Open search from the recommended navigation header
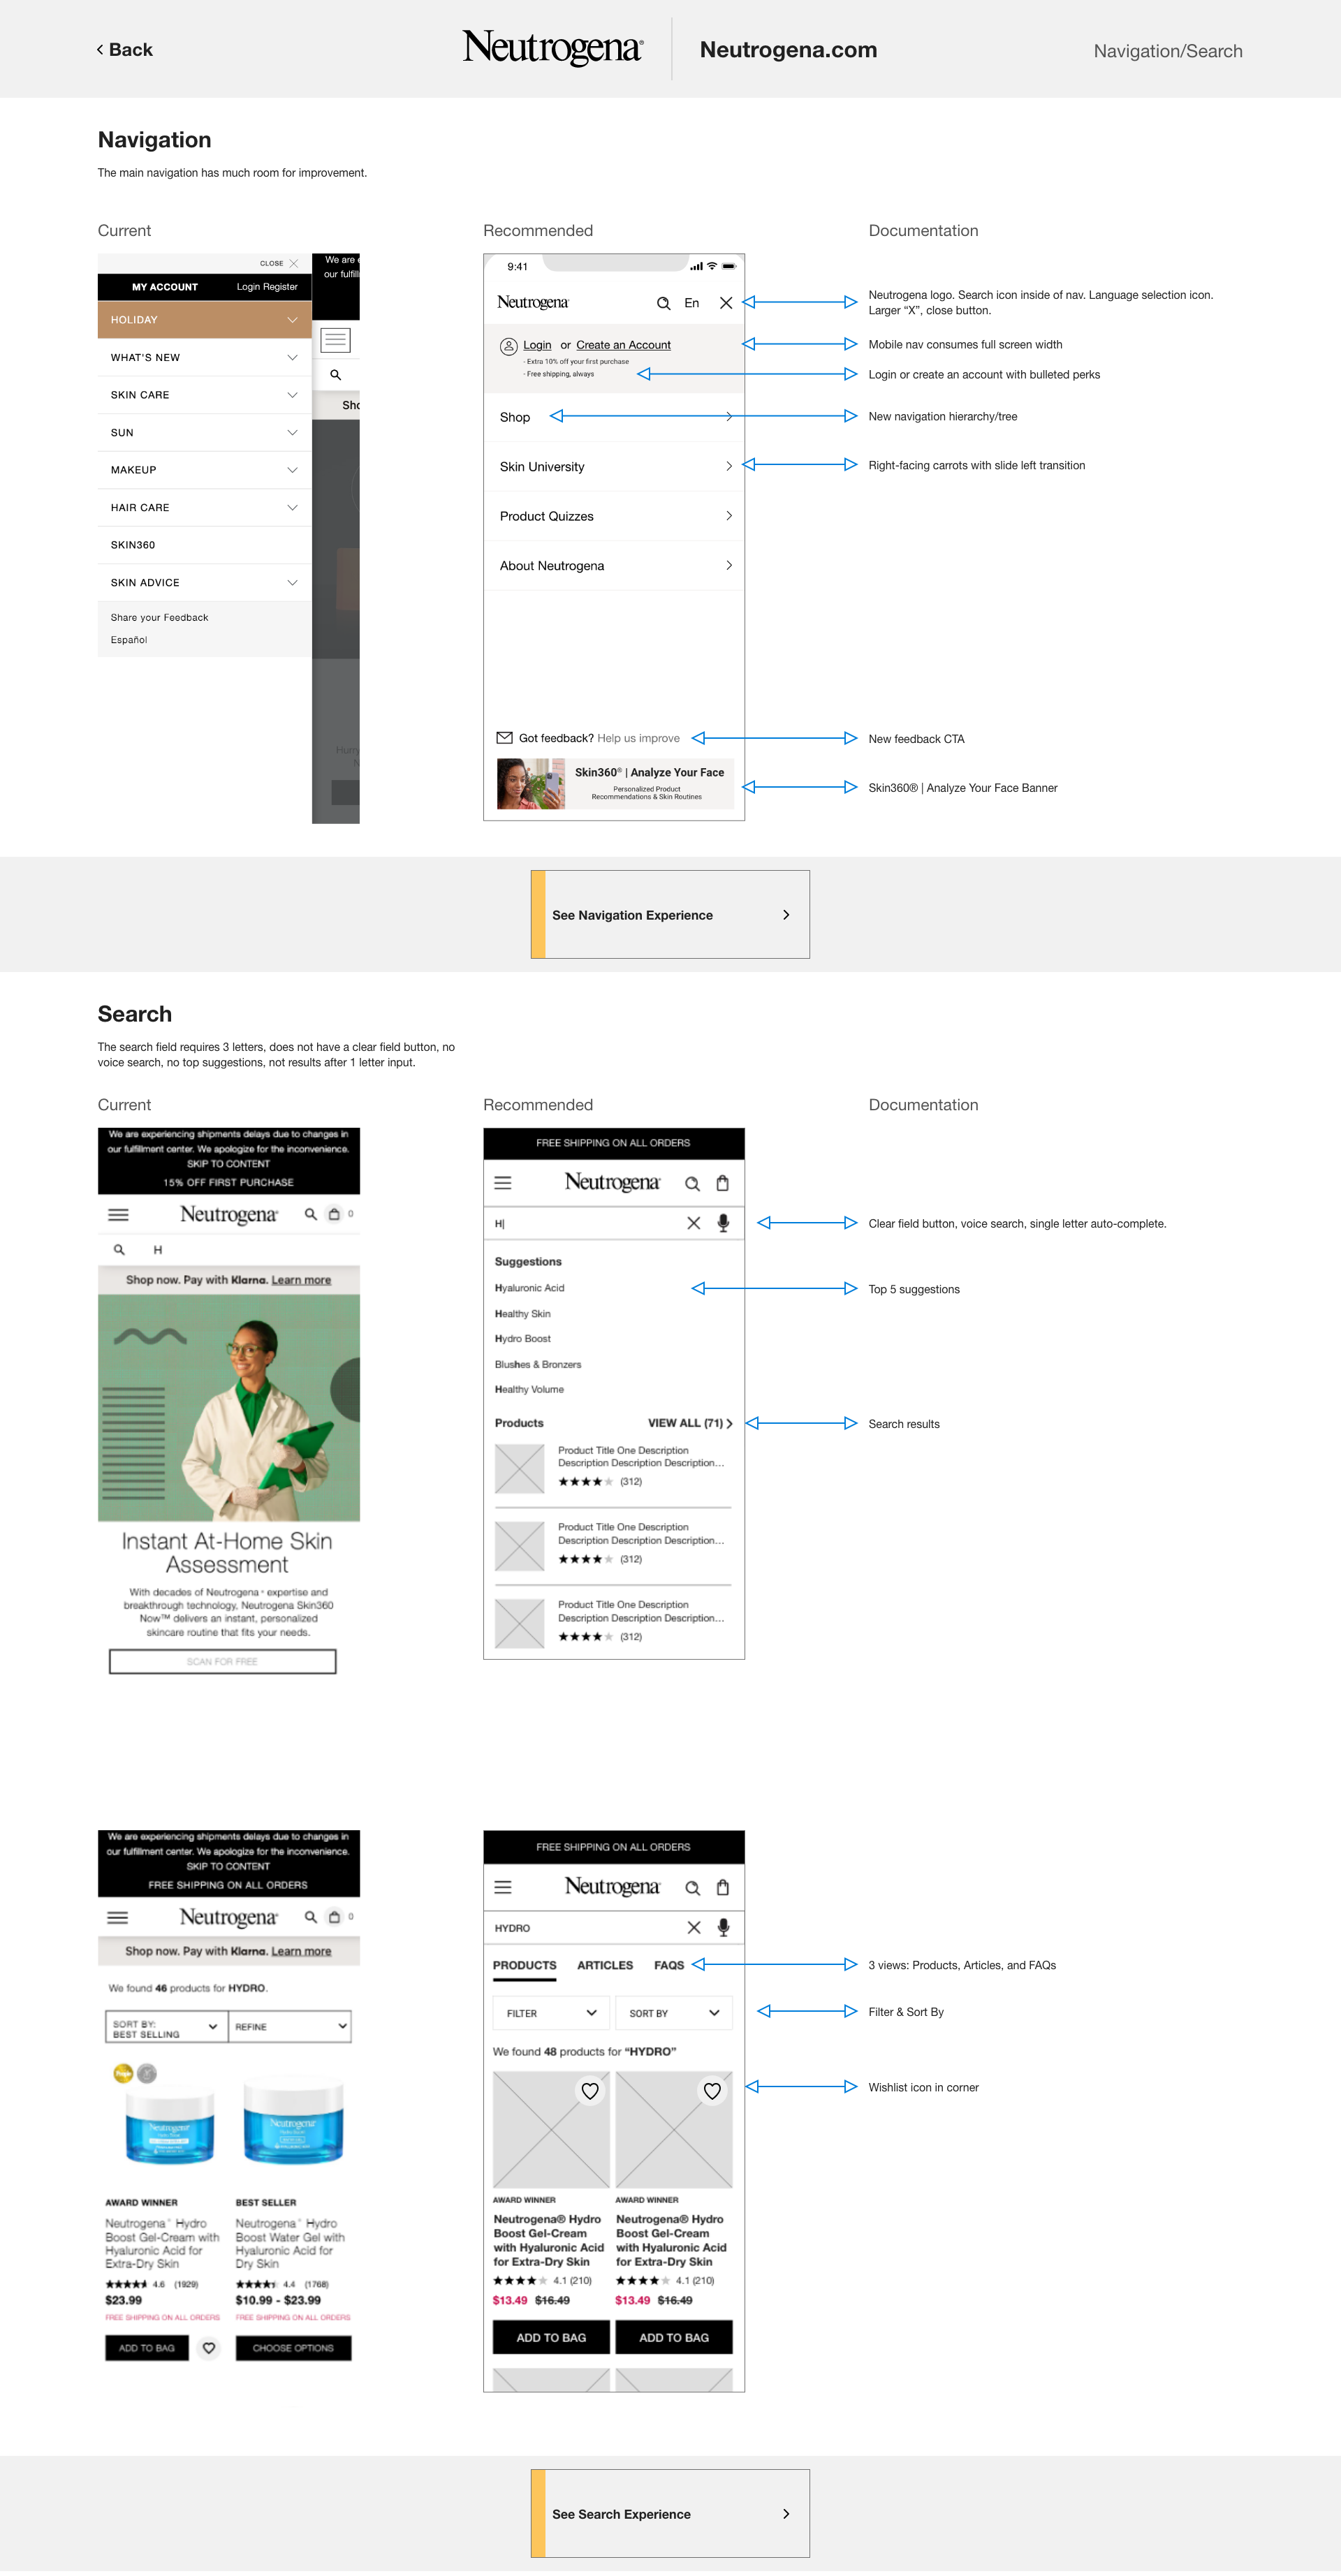The height and width of the screenshot is (2576, 1341). (x=663, y=303)
